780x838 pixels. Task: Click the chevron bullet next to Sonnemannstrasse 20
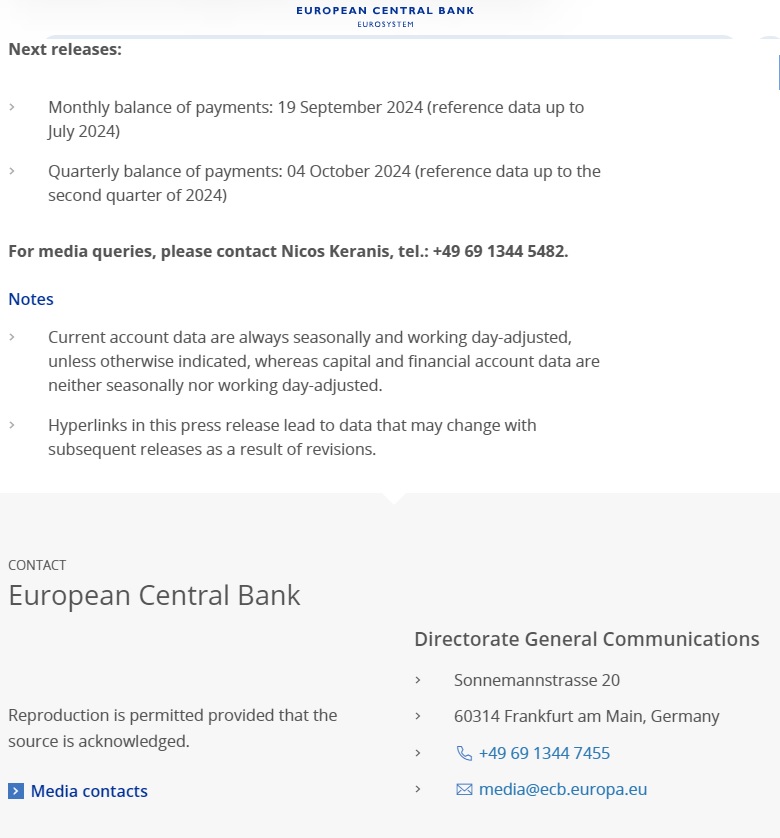418,680
